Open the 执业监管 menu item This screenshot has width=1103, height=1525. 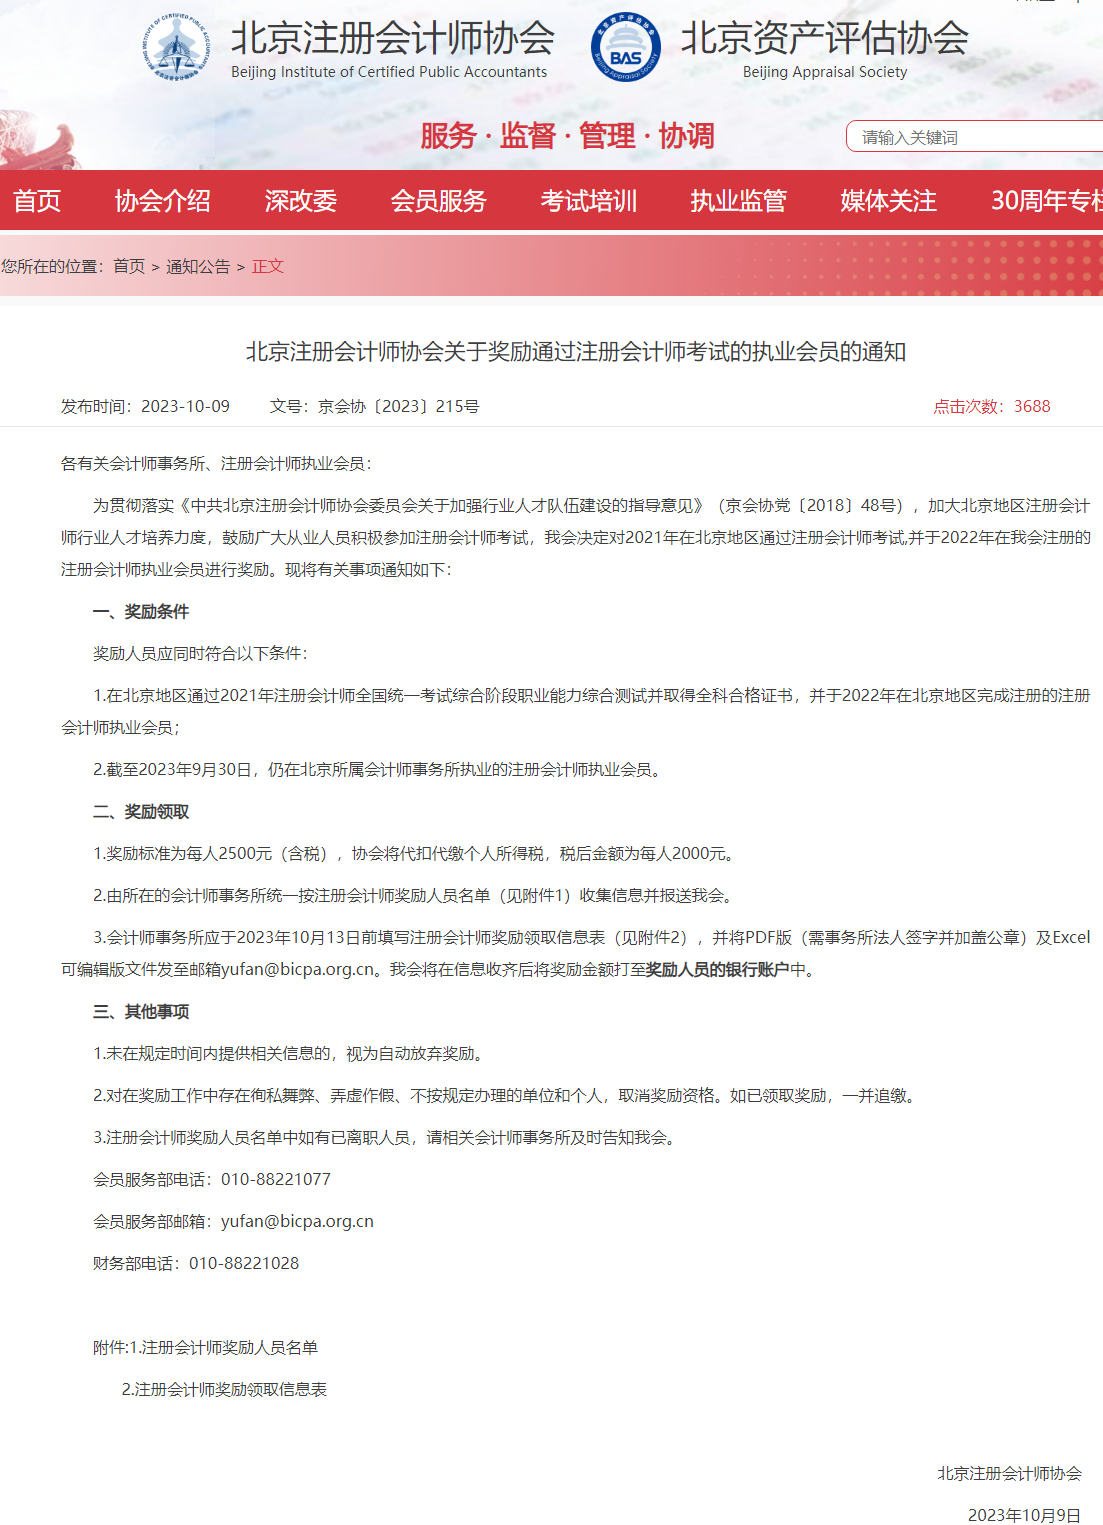[739, 201]
